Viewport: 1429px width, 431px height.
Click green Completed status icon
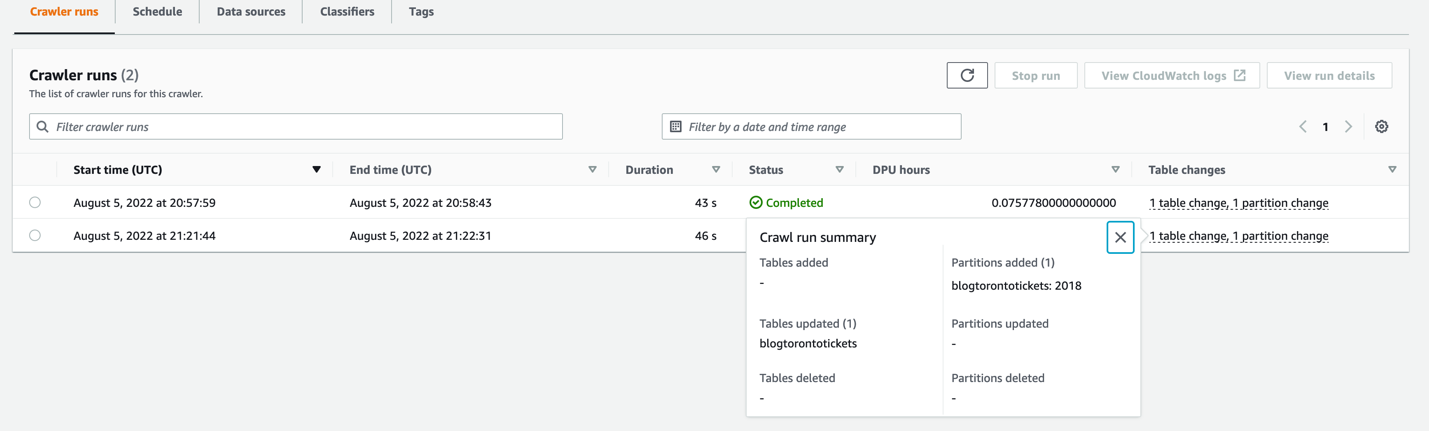tap(756, 203)
